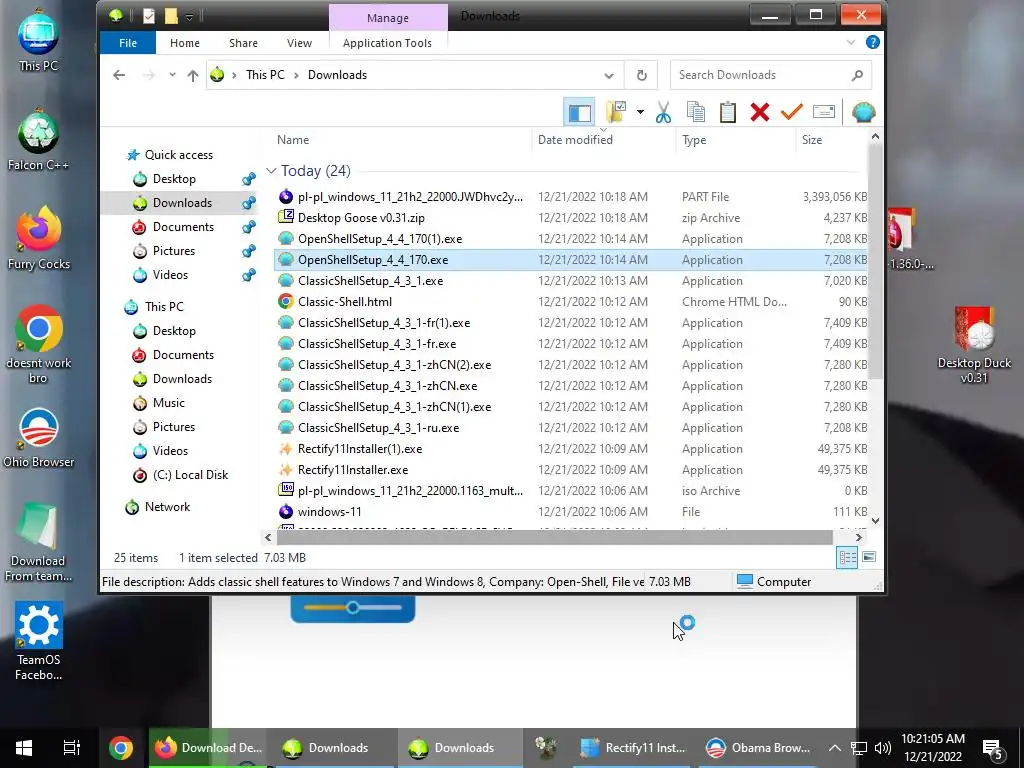
Task: Go up one folder level
Action: pyautogui.click(x=193, y=75)
